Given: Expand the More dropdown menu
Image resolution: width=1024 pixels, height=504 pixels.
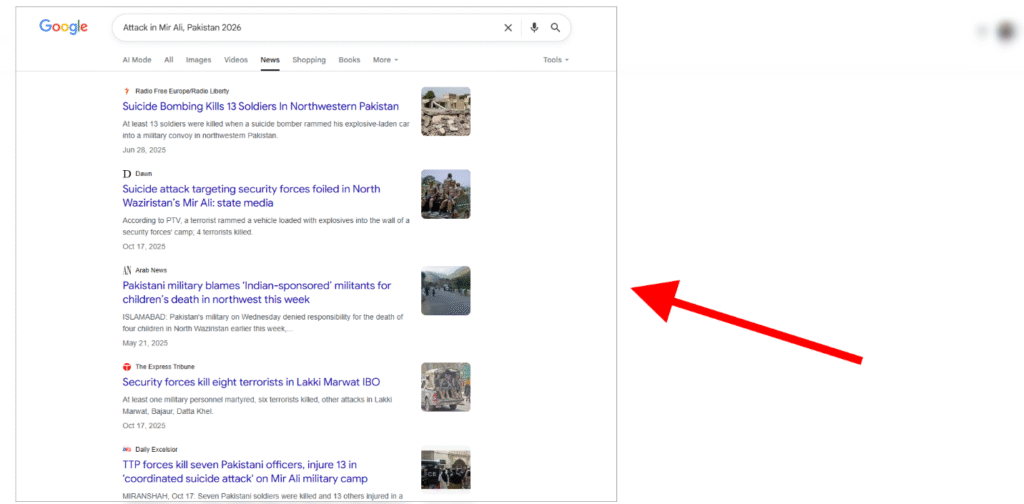Looking at the screenshot, I should 385,60.
